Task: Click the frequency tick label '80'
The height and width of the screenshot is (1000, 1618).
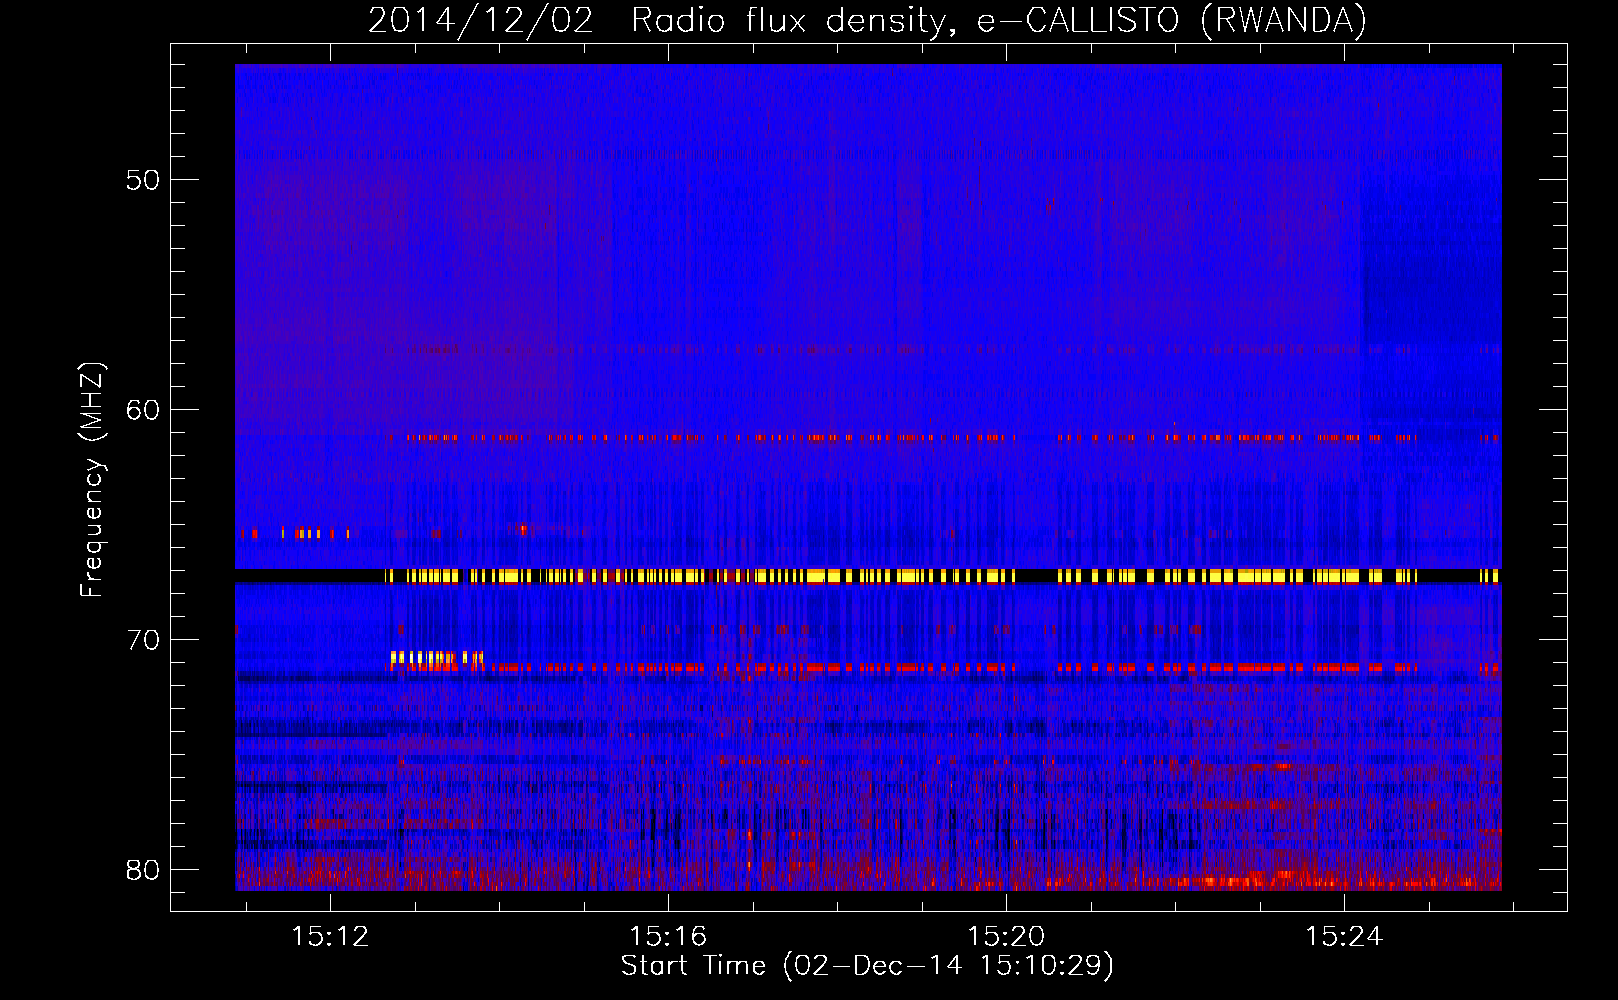Action: point(143,870)
